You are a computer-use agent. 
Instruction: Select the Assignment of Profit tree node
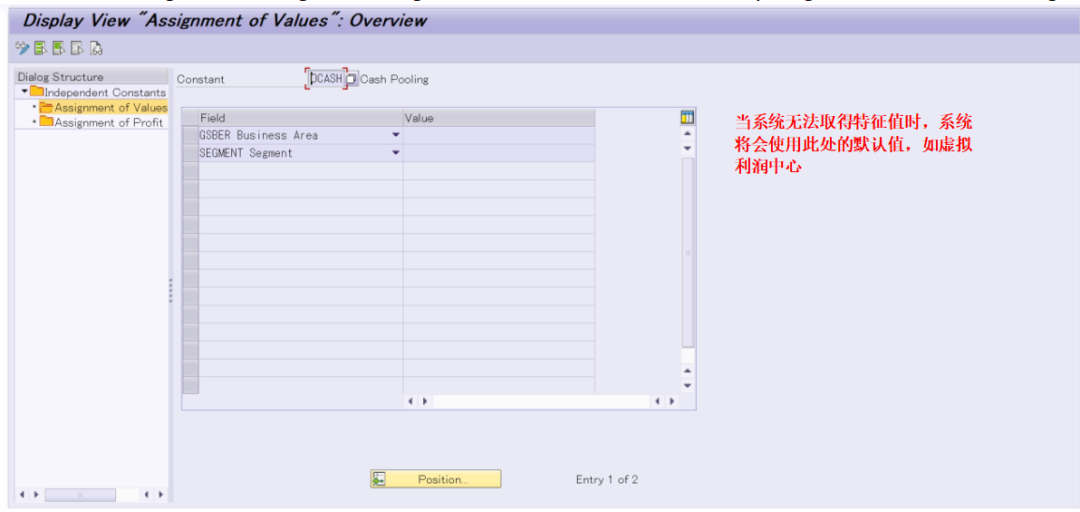(109, 123)
